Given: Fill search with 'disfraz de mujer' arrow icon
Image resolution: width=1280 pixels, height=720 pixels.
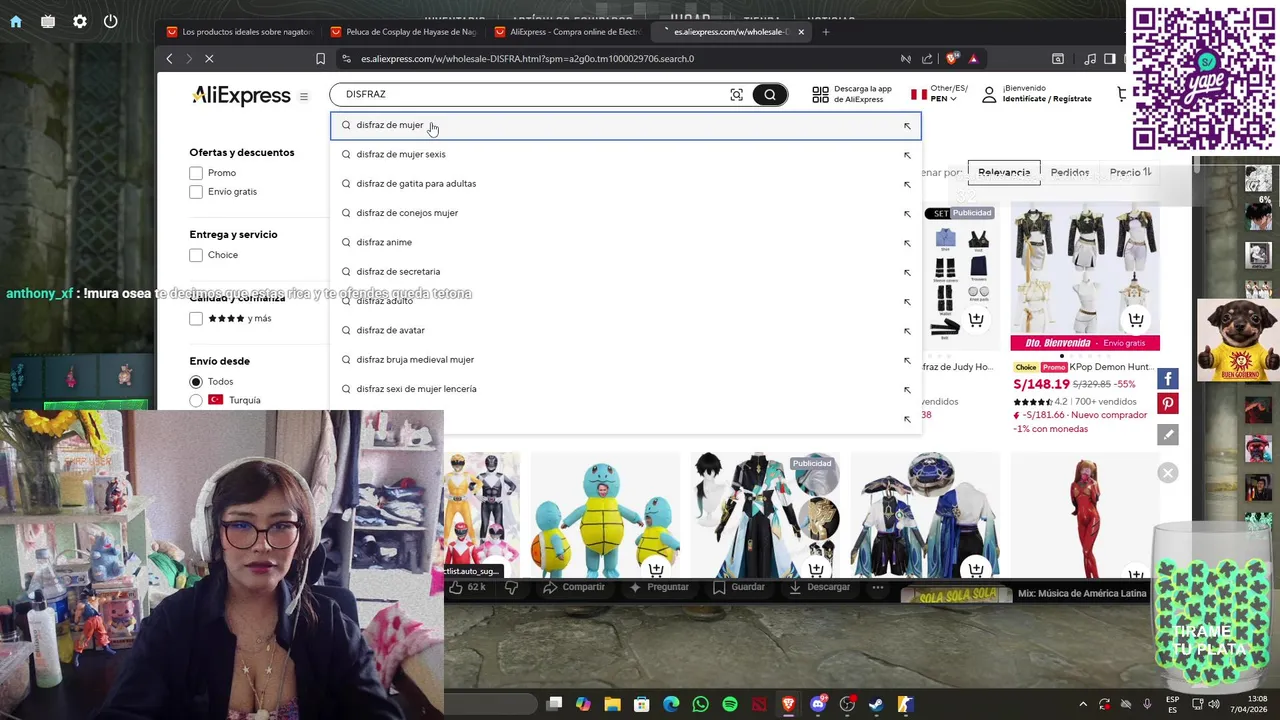Looking at the screenshot, I should pos(907,126).
